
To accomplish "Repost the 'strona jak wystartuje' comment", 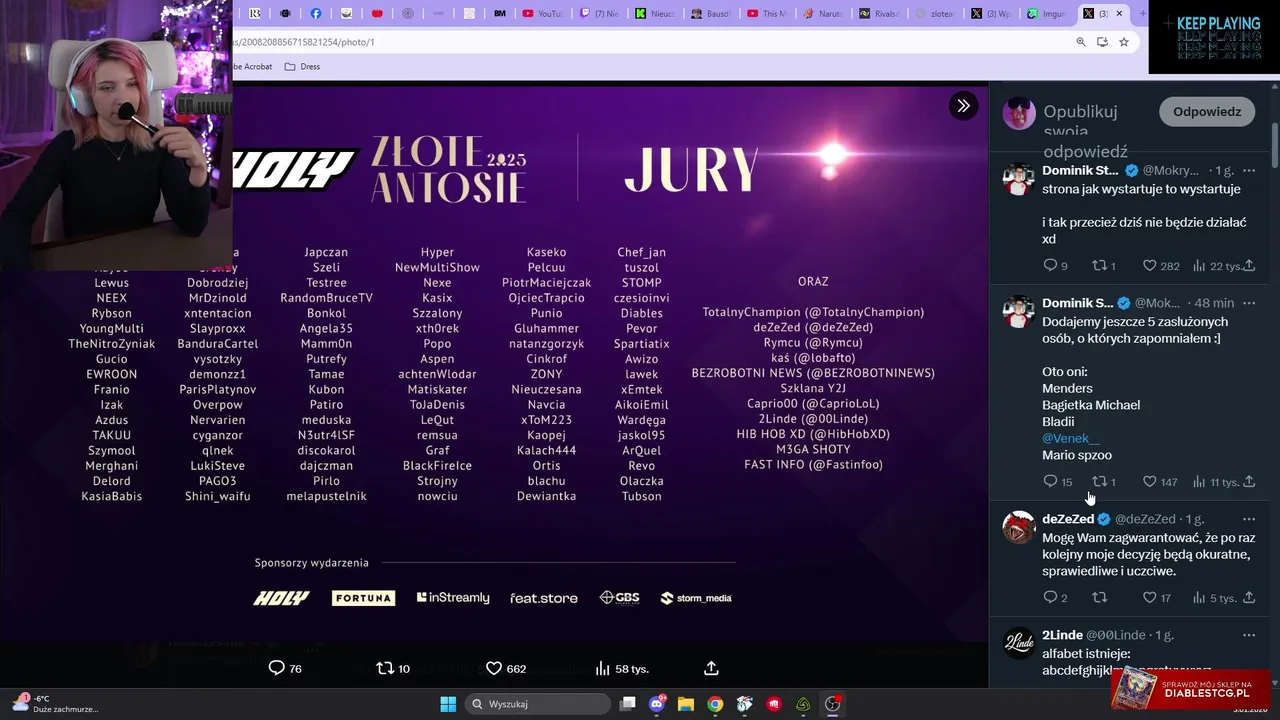I will 1103,266.
